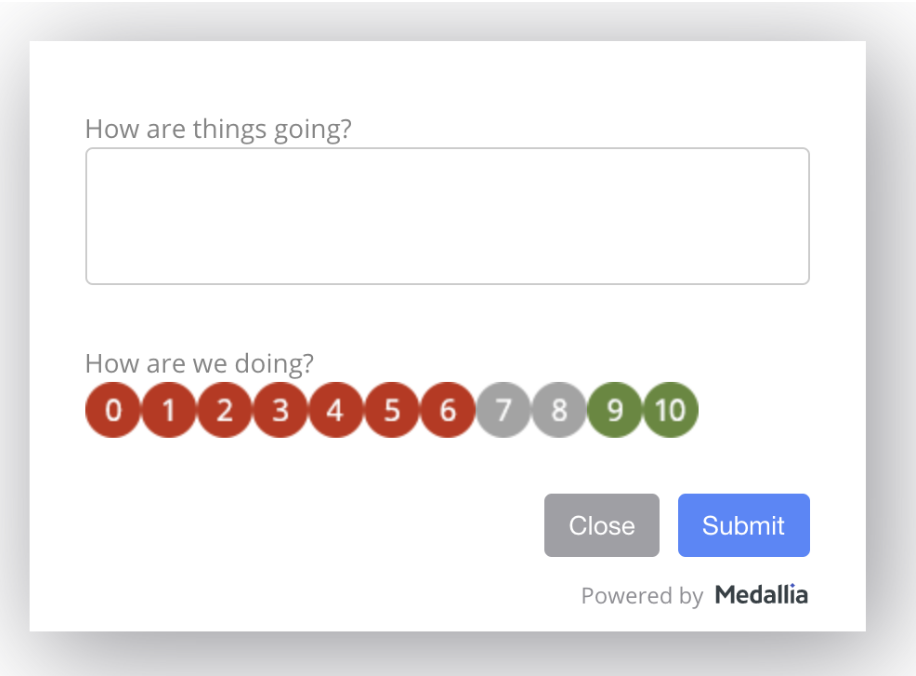Click the 'How are we doing?' label

point(199,363)
